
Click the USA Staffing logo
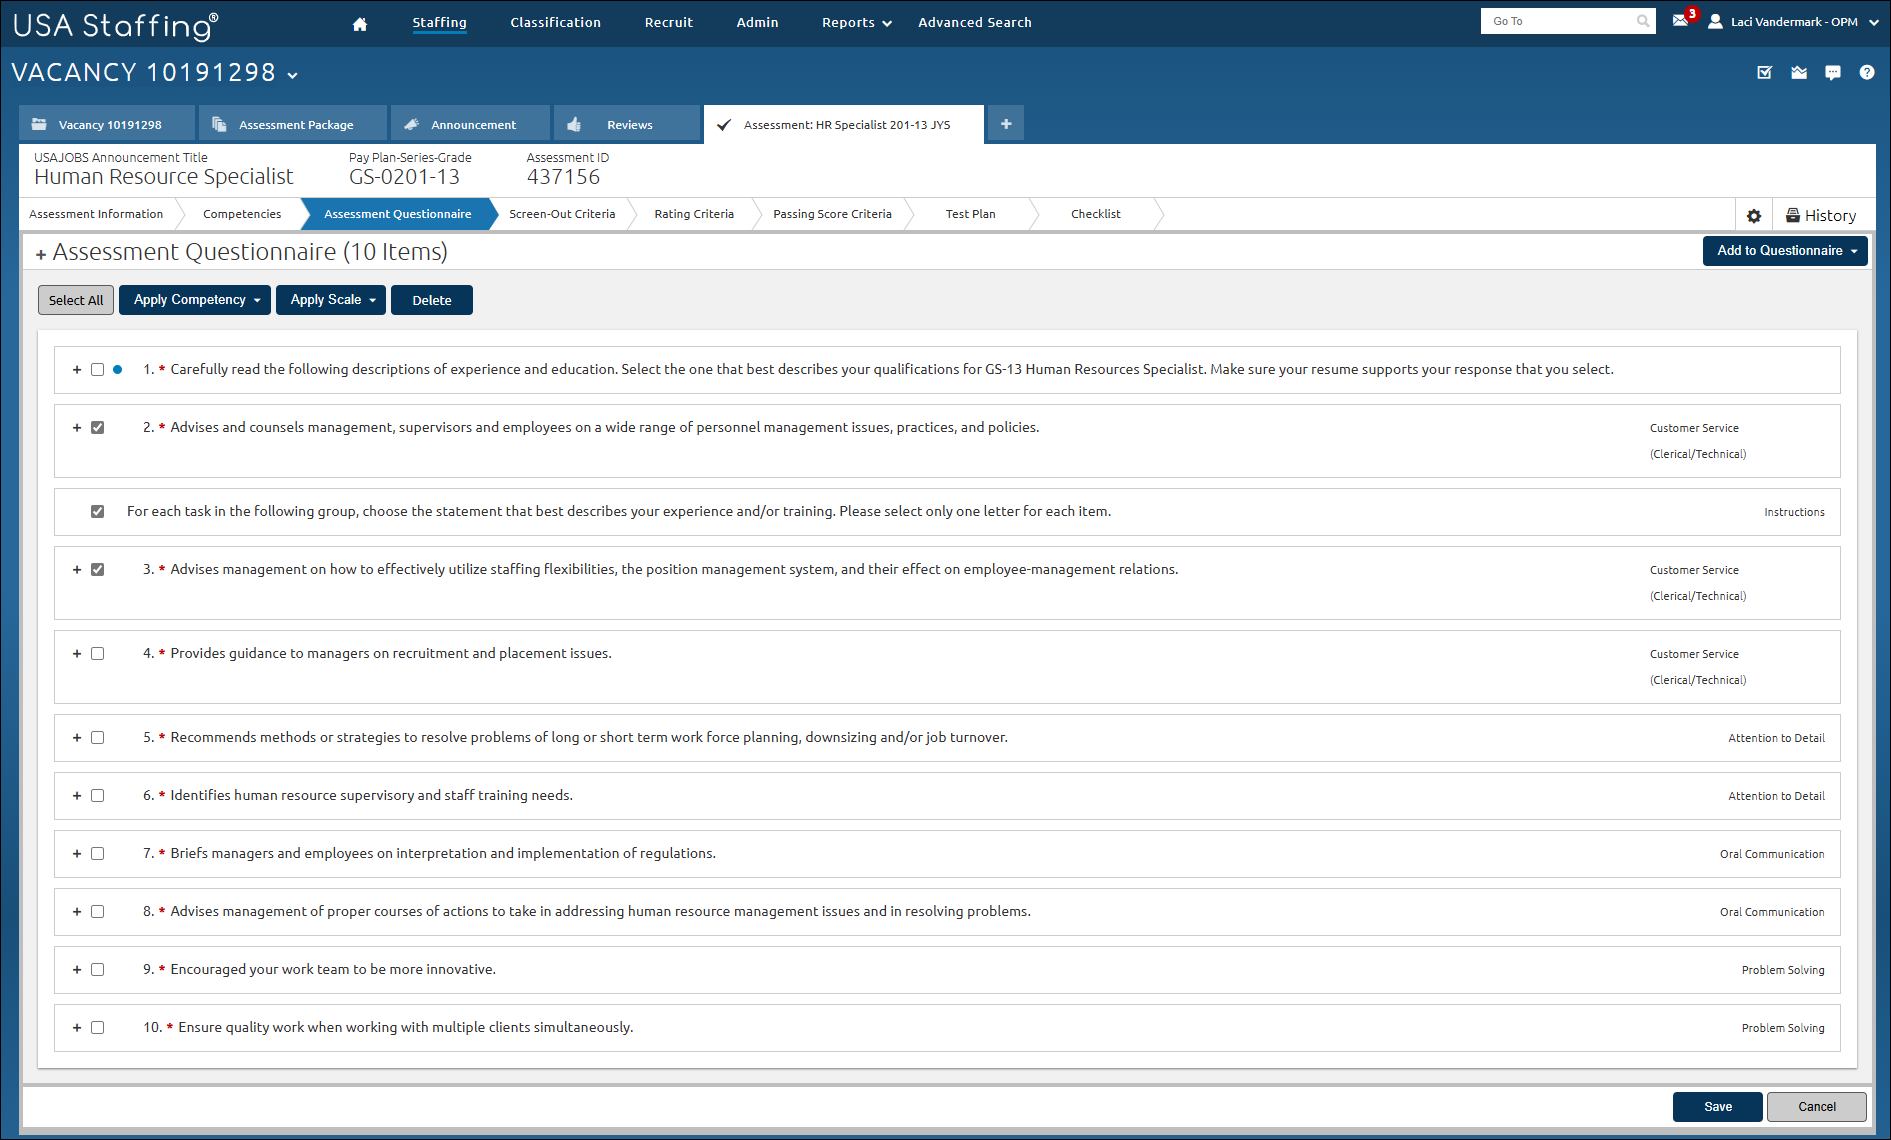(x=116, y=25)
